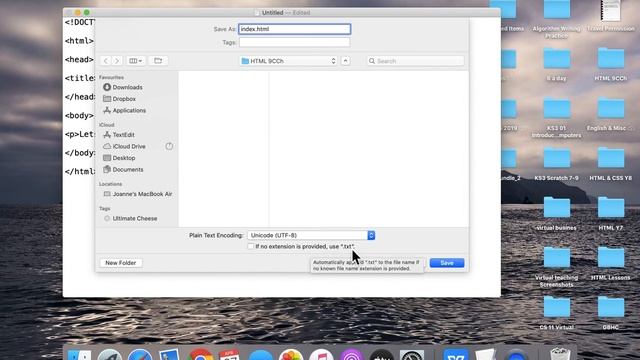Select the Travel Permission document on desktop

(611, 16)
